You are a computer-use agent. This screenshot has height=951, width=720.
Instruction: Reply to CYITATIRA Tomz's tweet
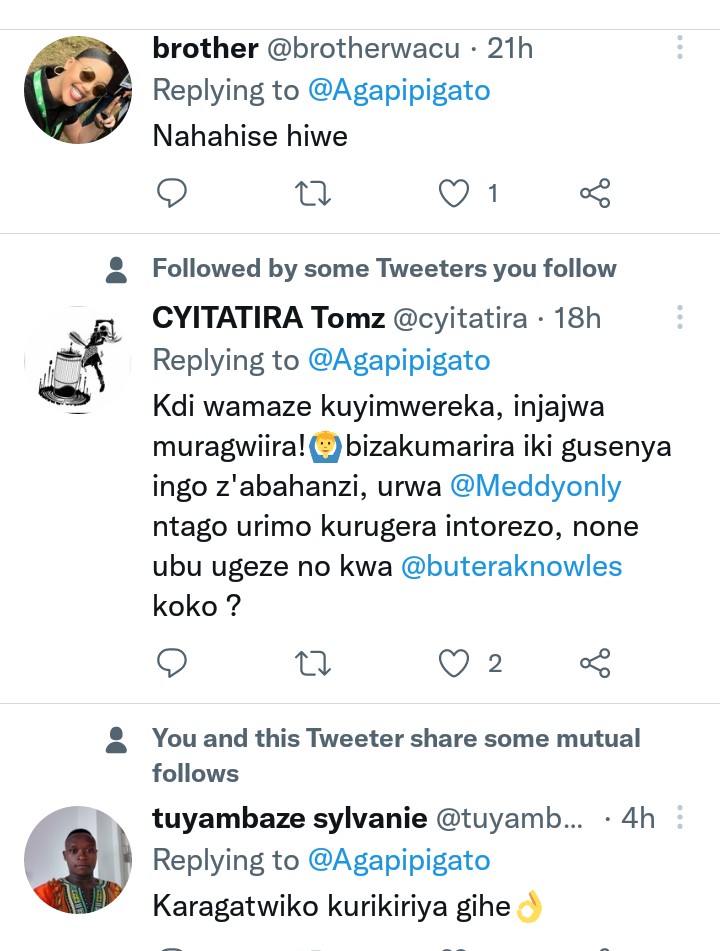pos(173,663)
